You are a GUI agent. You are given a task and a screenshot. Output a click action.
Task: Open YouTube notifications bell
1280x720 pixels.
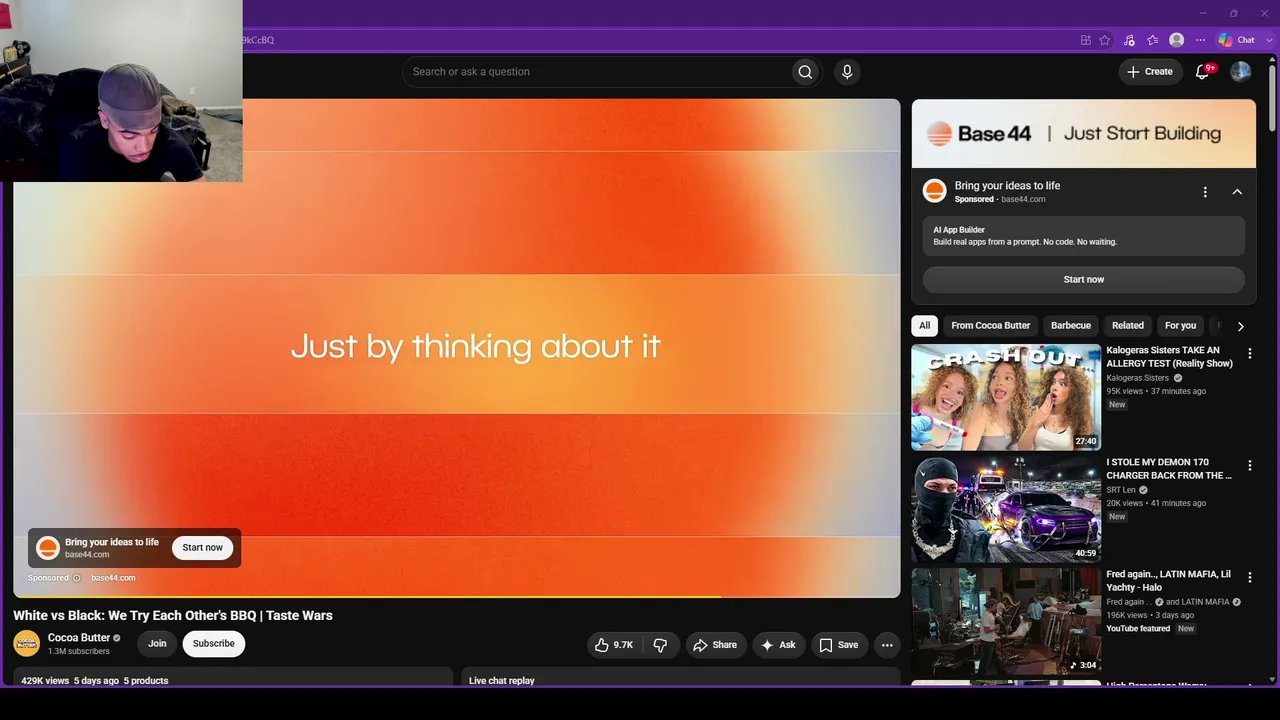1203,72
